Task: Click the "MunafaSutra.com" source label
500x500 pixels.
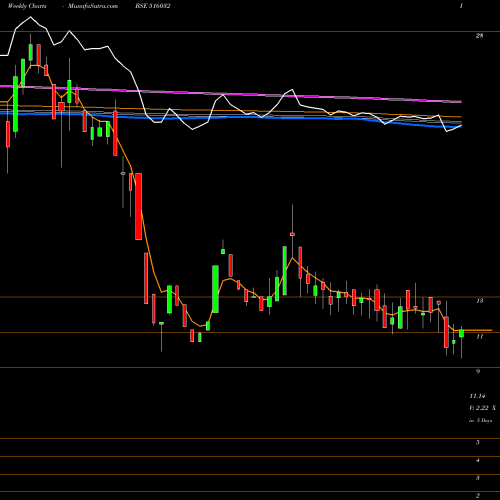Action: click(x=93, y=6)
